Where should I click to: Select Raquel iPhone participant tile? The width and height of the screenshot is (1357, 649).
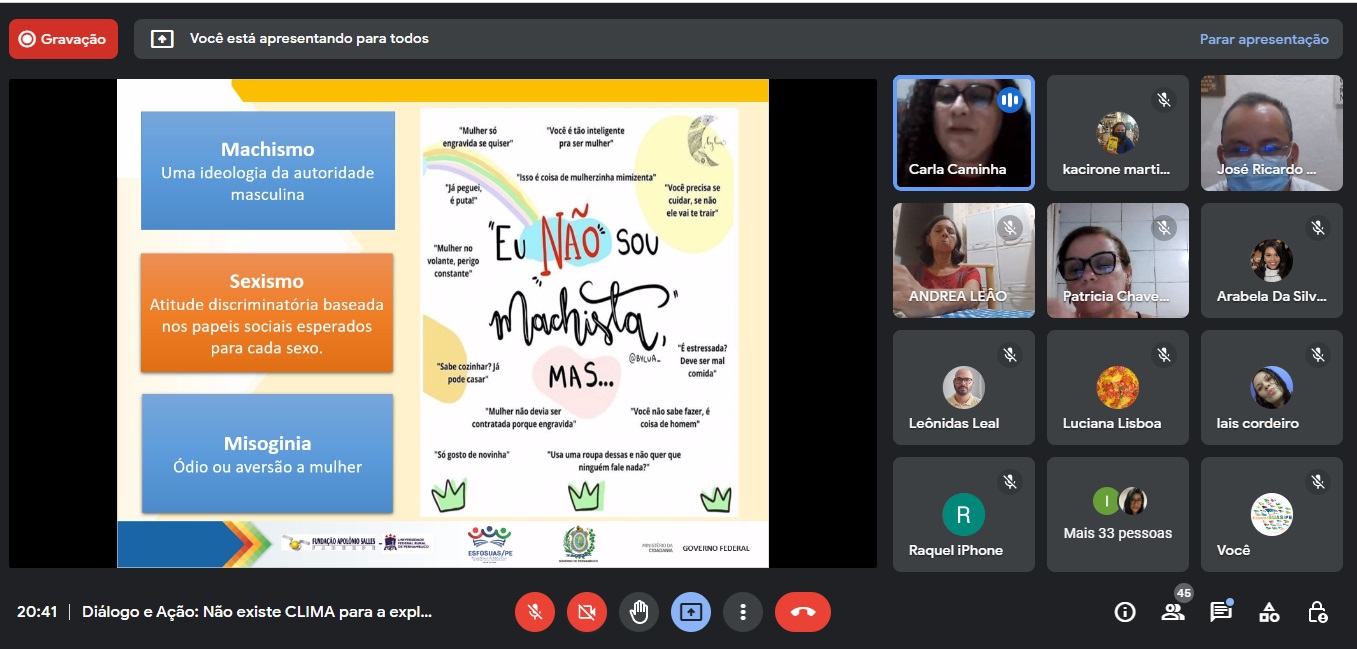click(963, 514)
